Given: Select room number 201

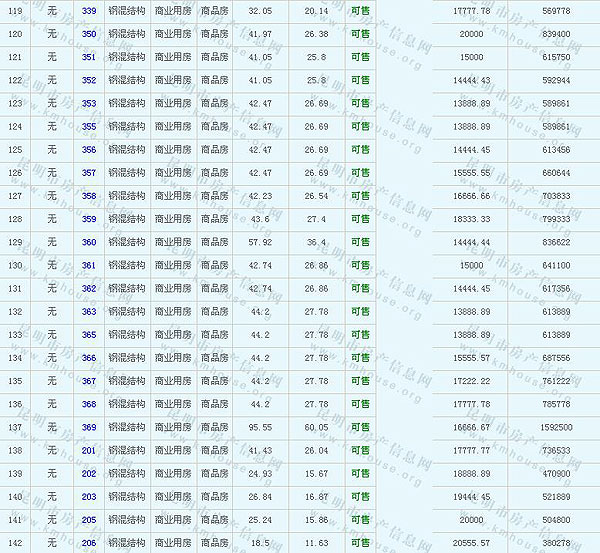Looking at the screenshot, I should [89, 451].
